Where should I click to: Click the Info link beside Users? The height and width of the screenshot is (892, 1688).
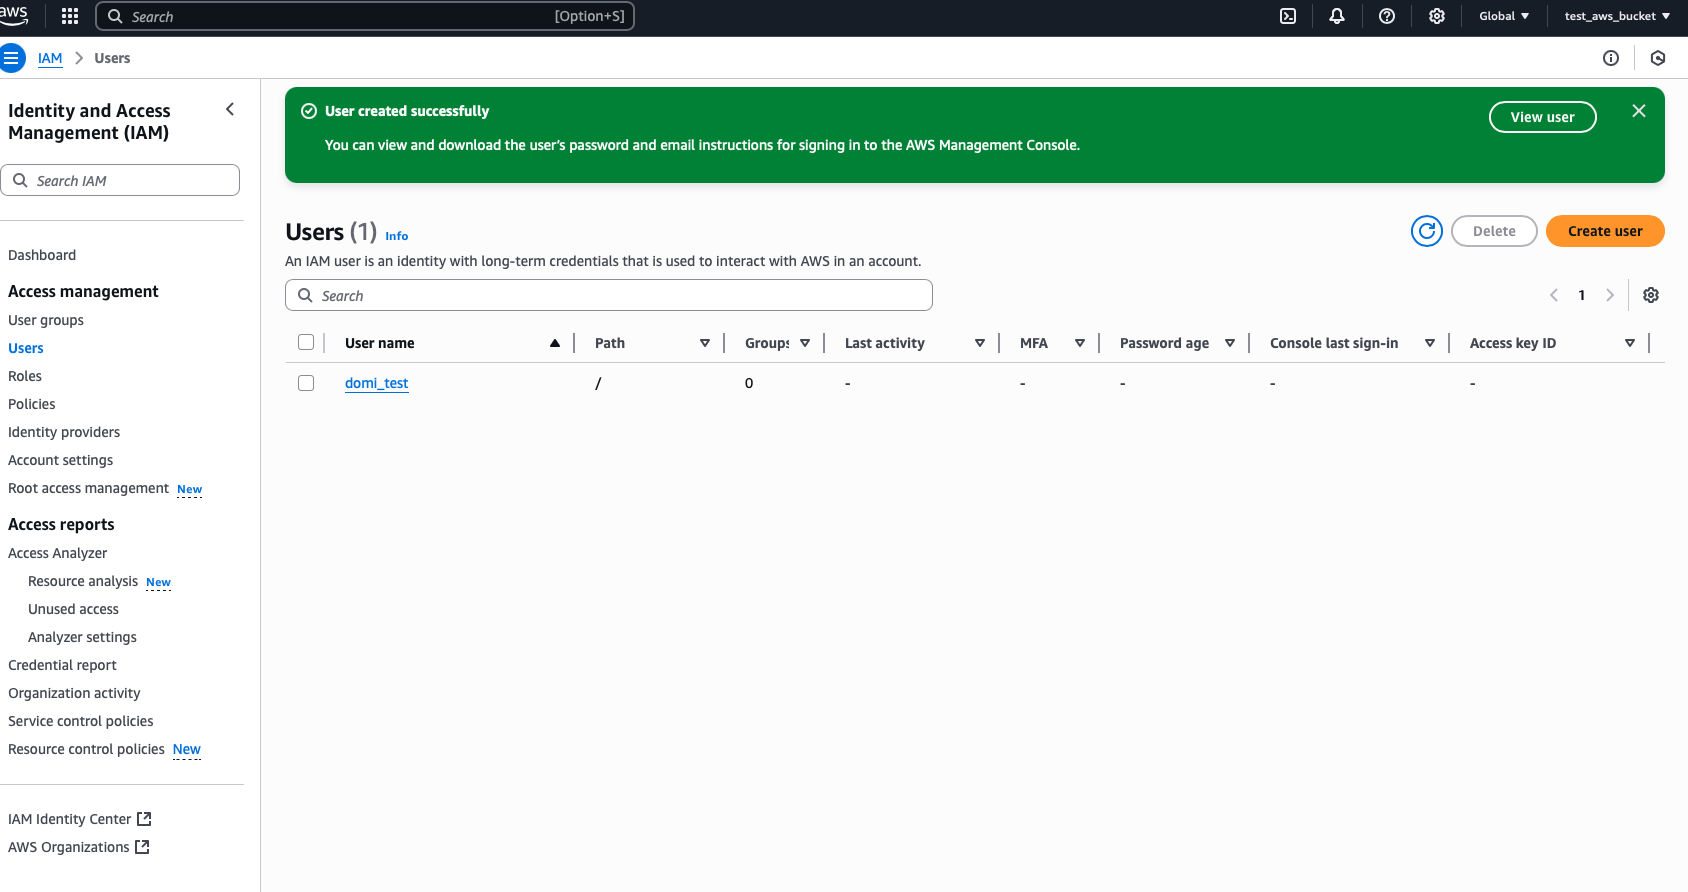pyautogui.click(x=397, y=236)
